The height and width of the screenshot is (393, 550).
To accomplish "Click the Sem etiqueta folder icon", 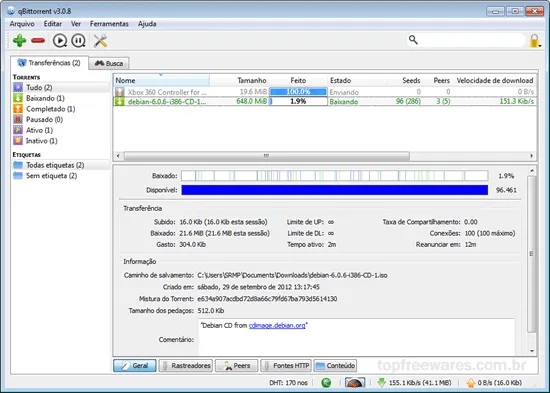I will coord(18,175).
